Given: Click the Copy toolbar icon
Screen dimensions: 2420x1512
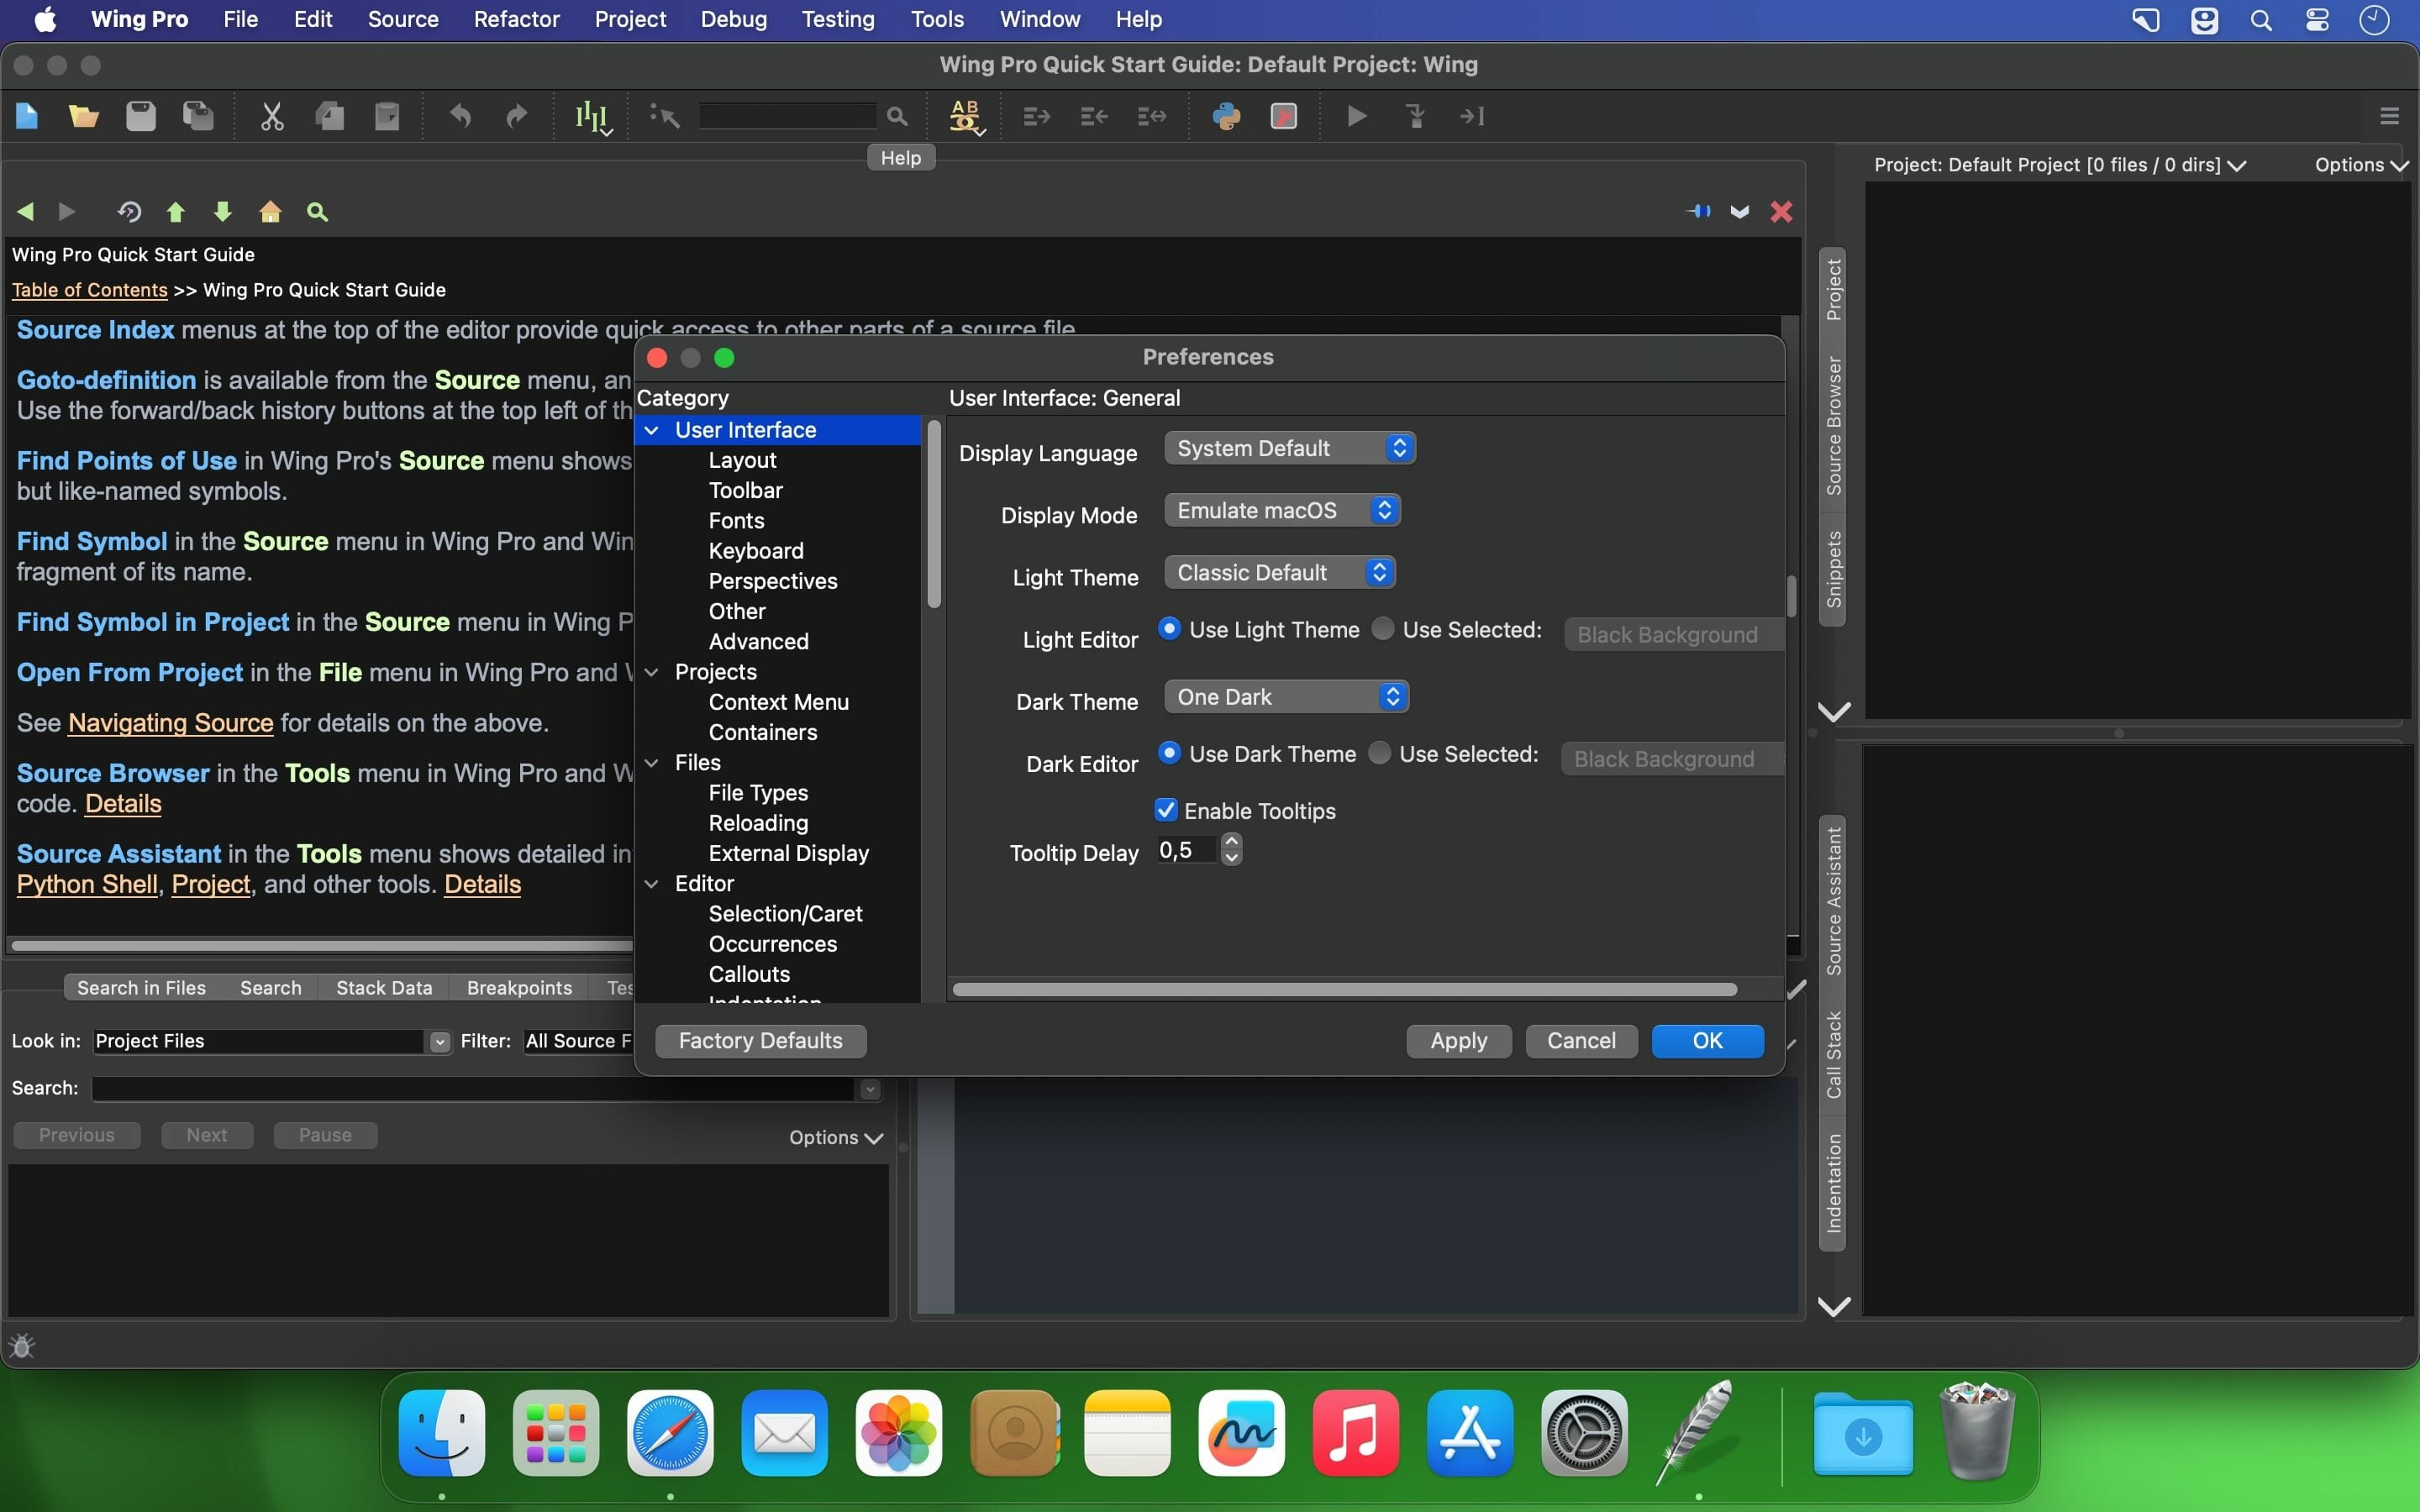Looking at the screenshot, I should tap(330, 117).
